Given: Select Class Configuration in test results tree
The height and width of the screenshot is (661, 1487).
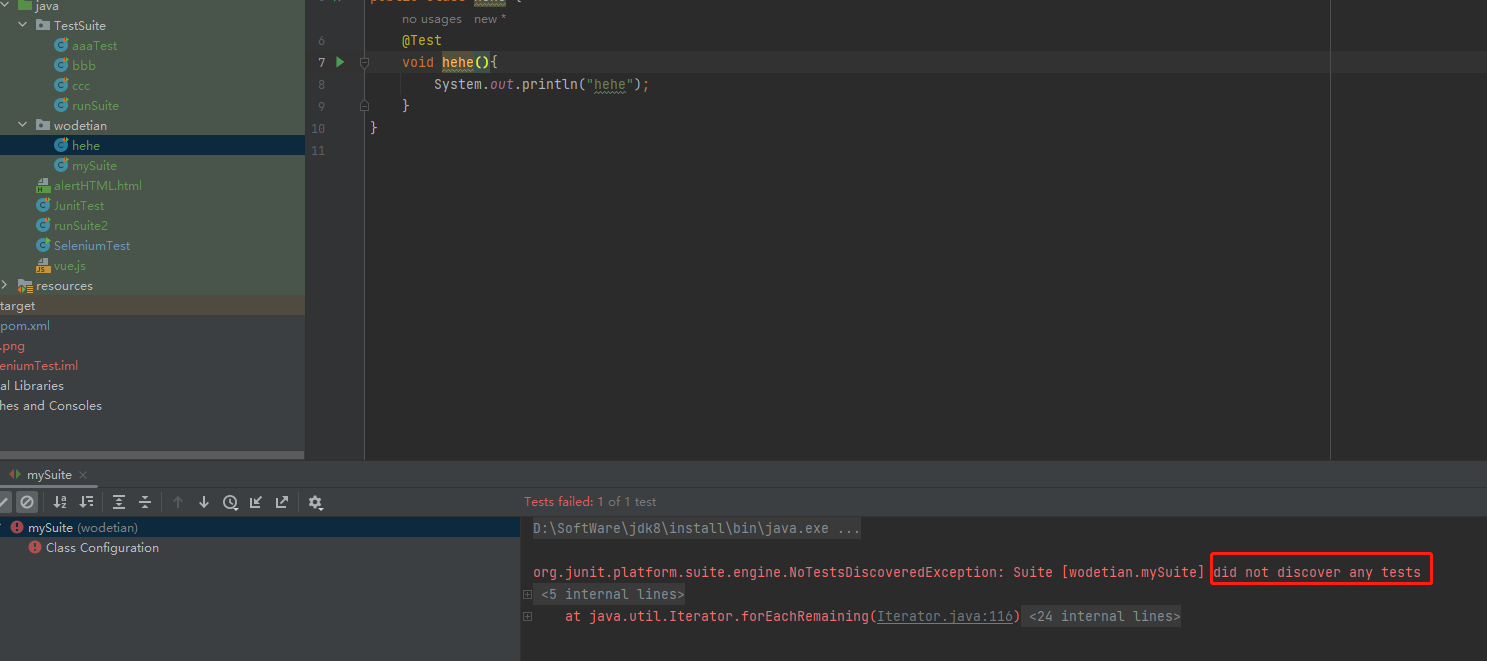Looking at the screenshot, I should 100,547.
